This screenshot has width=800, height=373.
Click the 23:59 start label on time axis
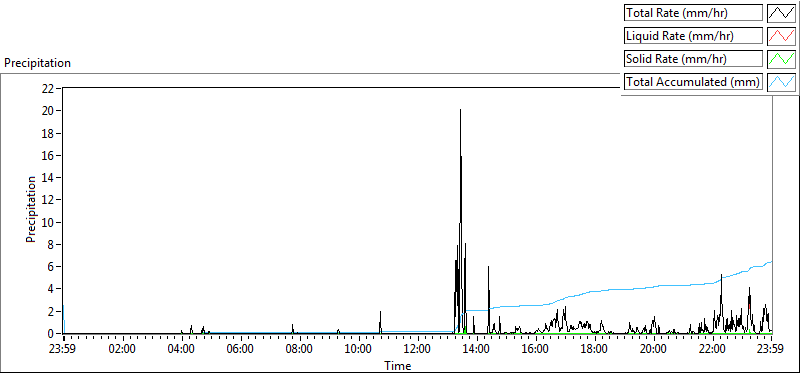coord(63,350)
